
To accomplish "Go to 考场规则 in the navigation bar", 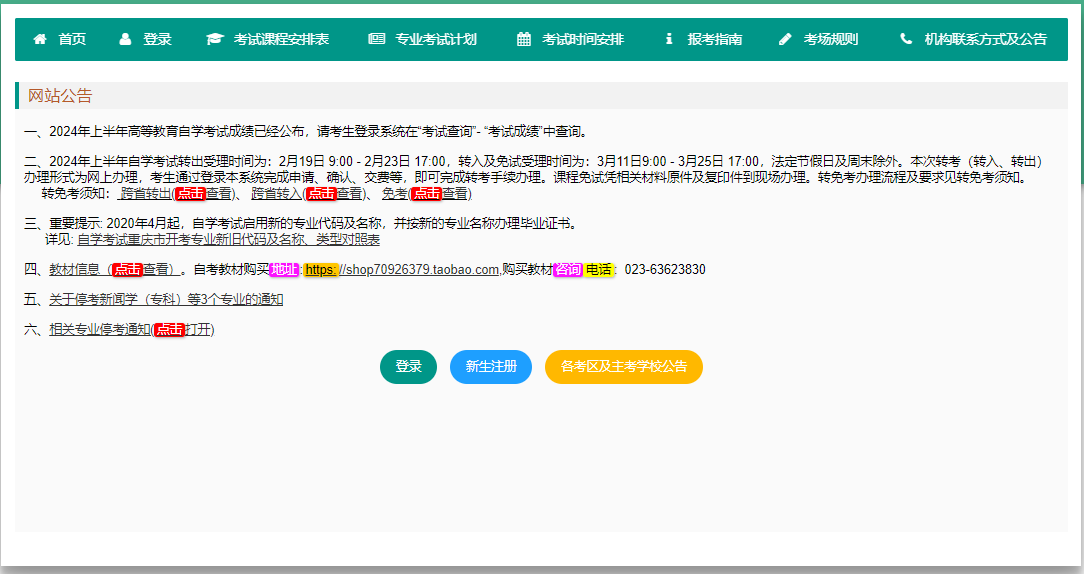I will point(830,40).
